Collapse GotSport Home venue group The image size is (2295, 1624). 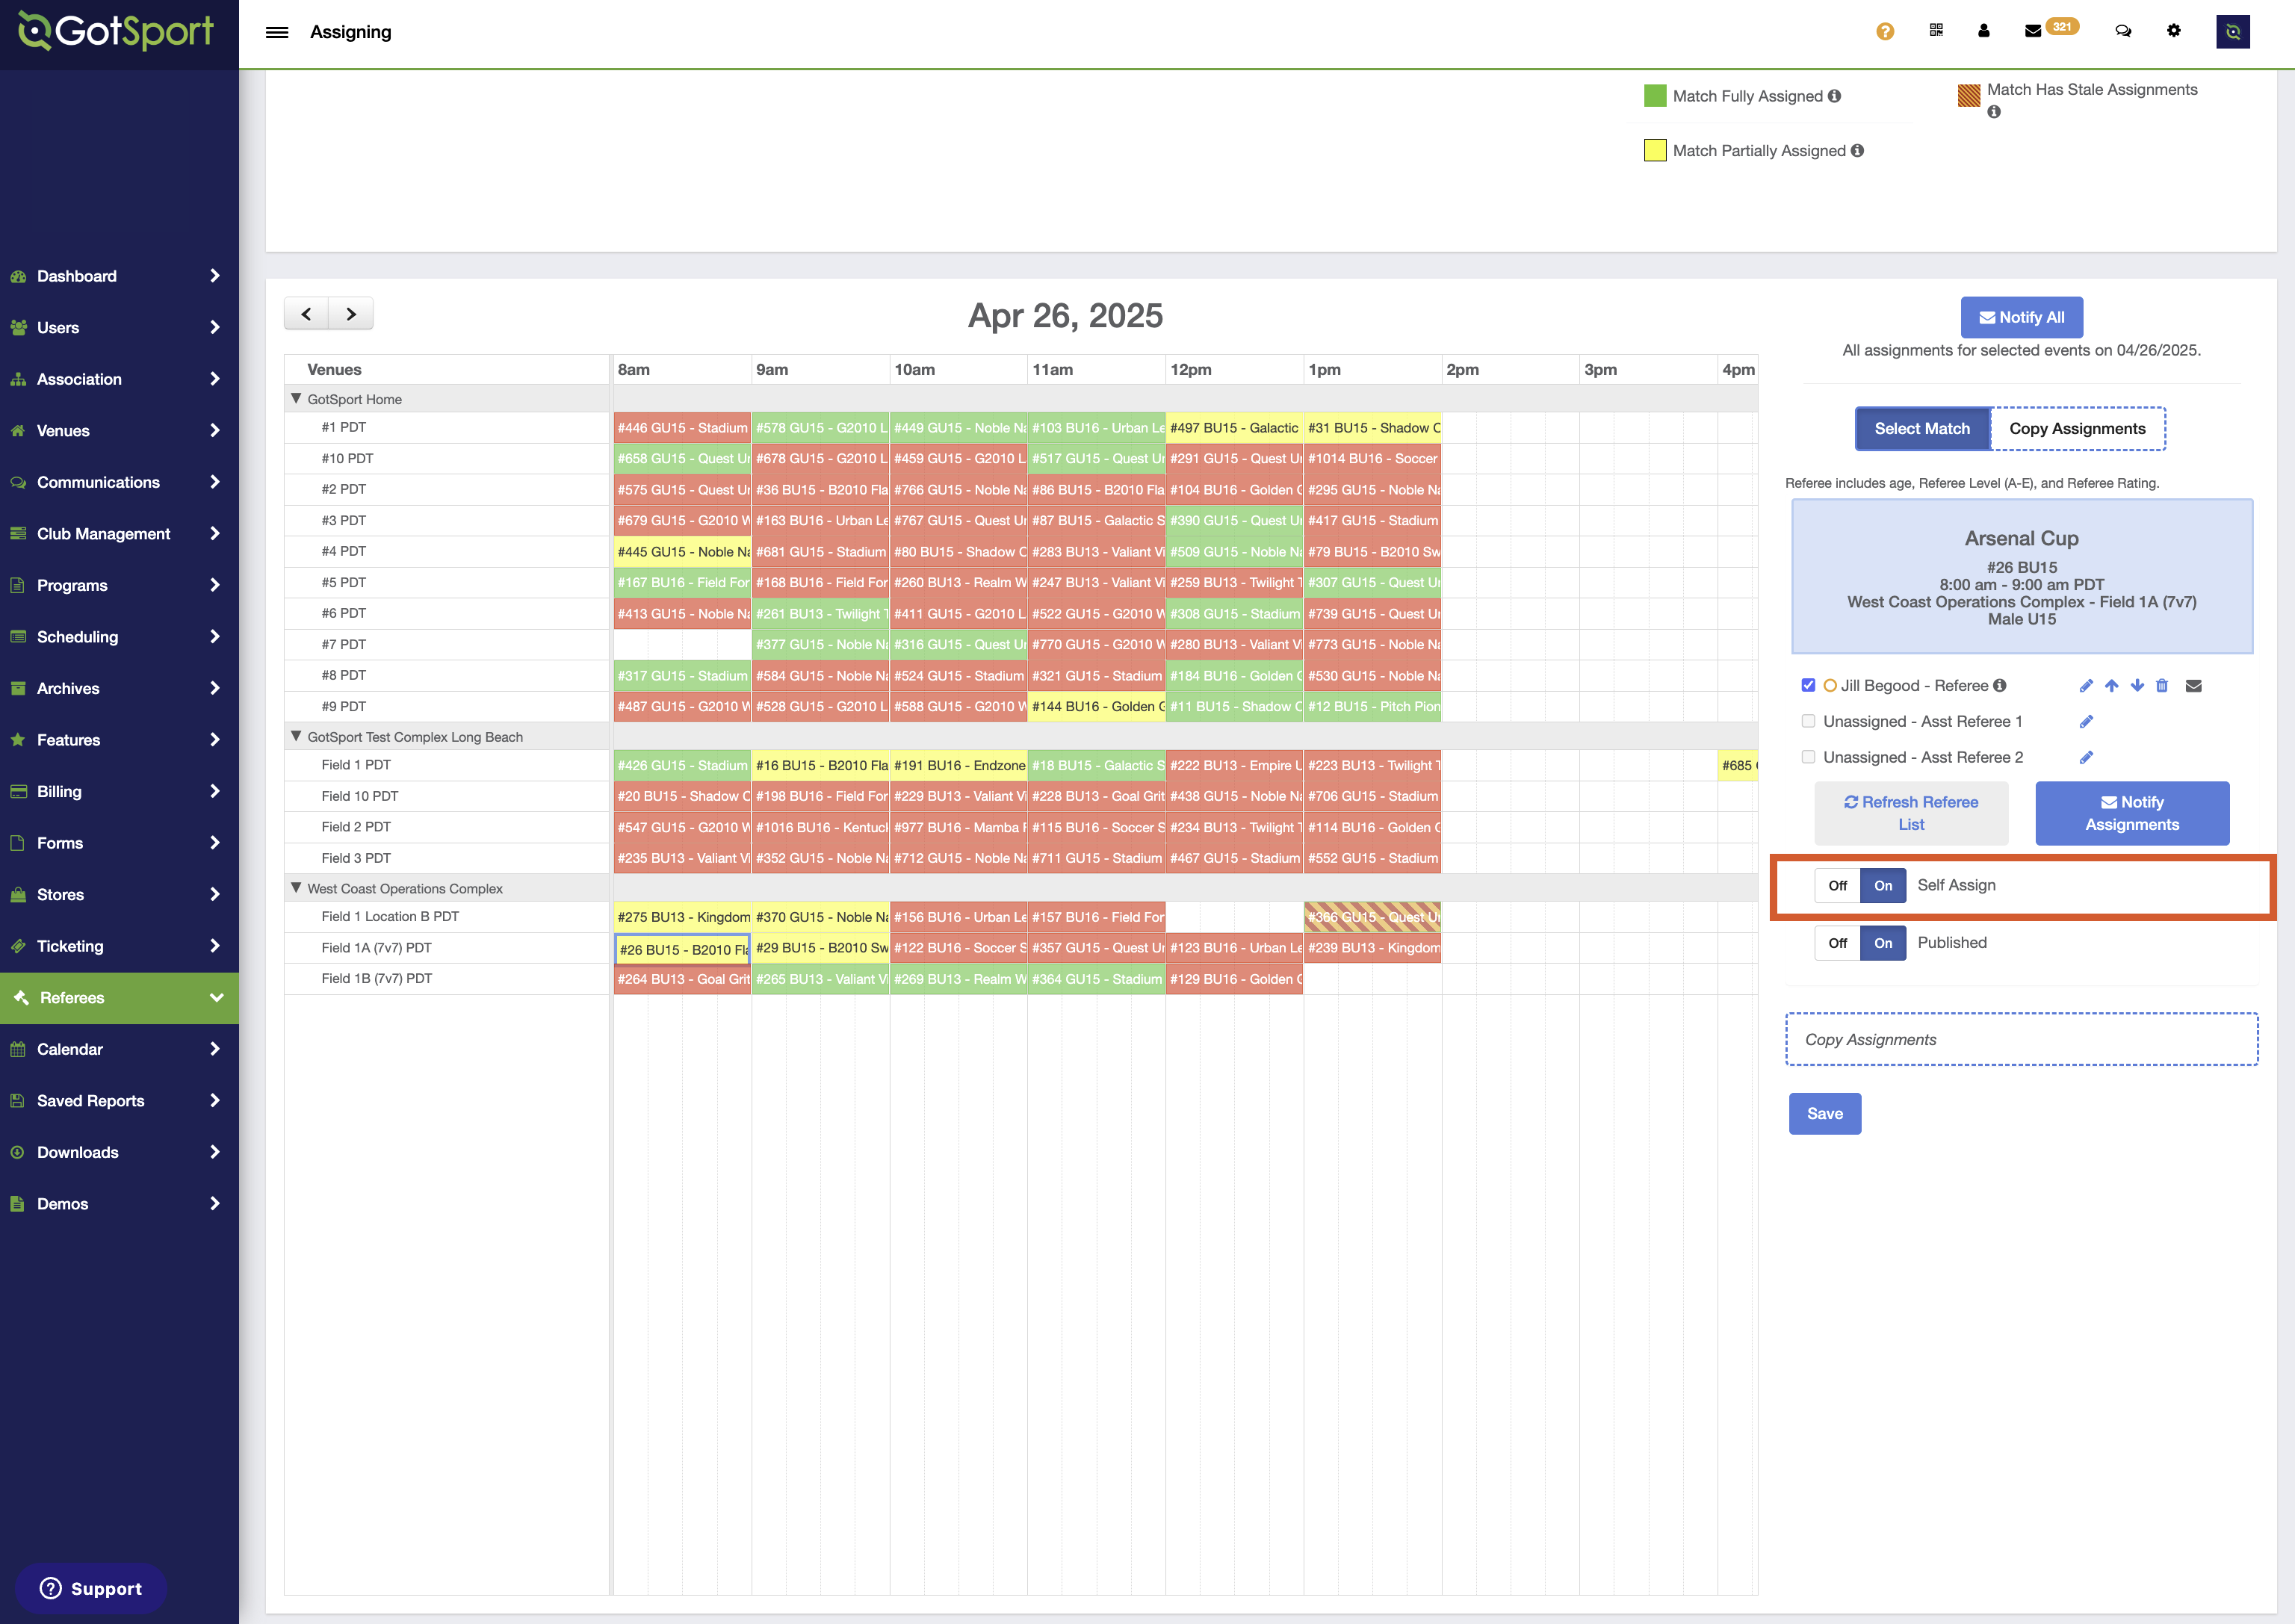(x=296, y=398)
